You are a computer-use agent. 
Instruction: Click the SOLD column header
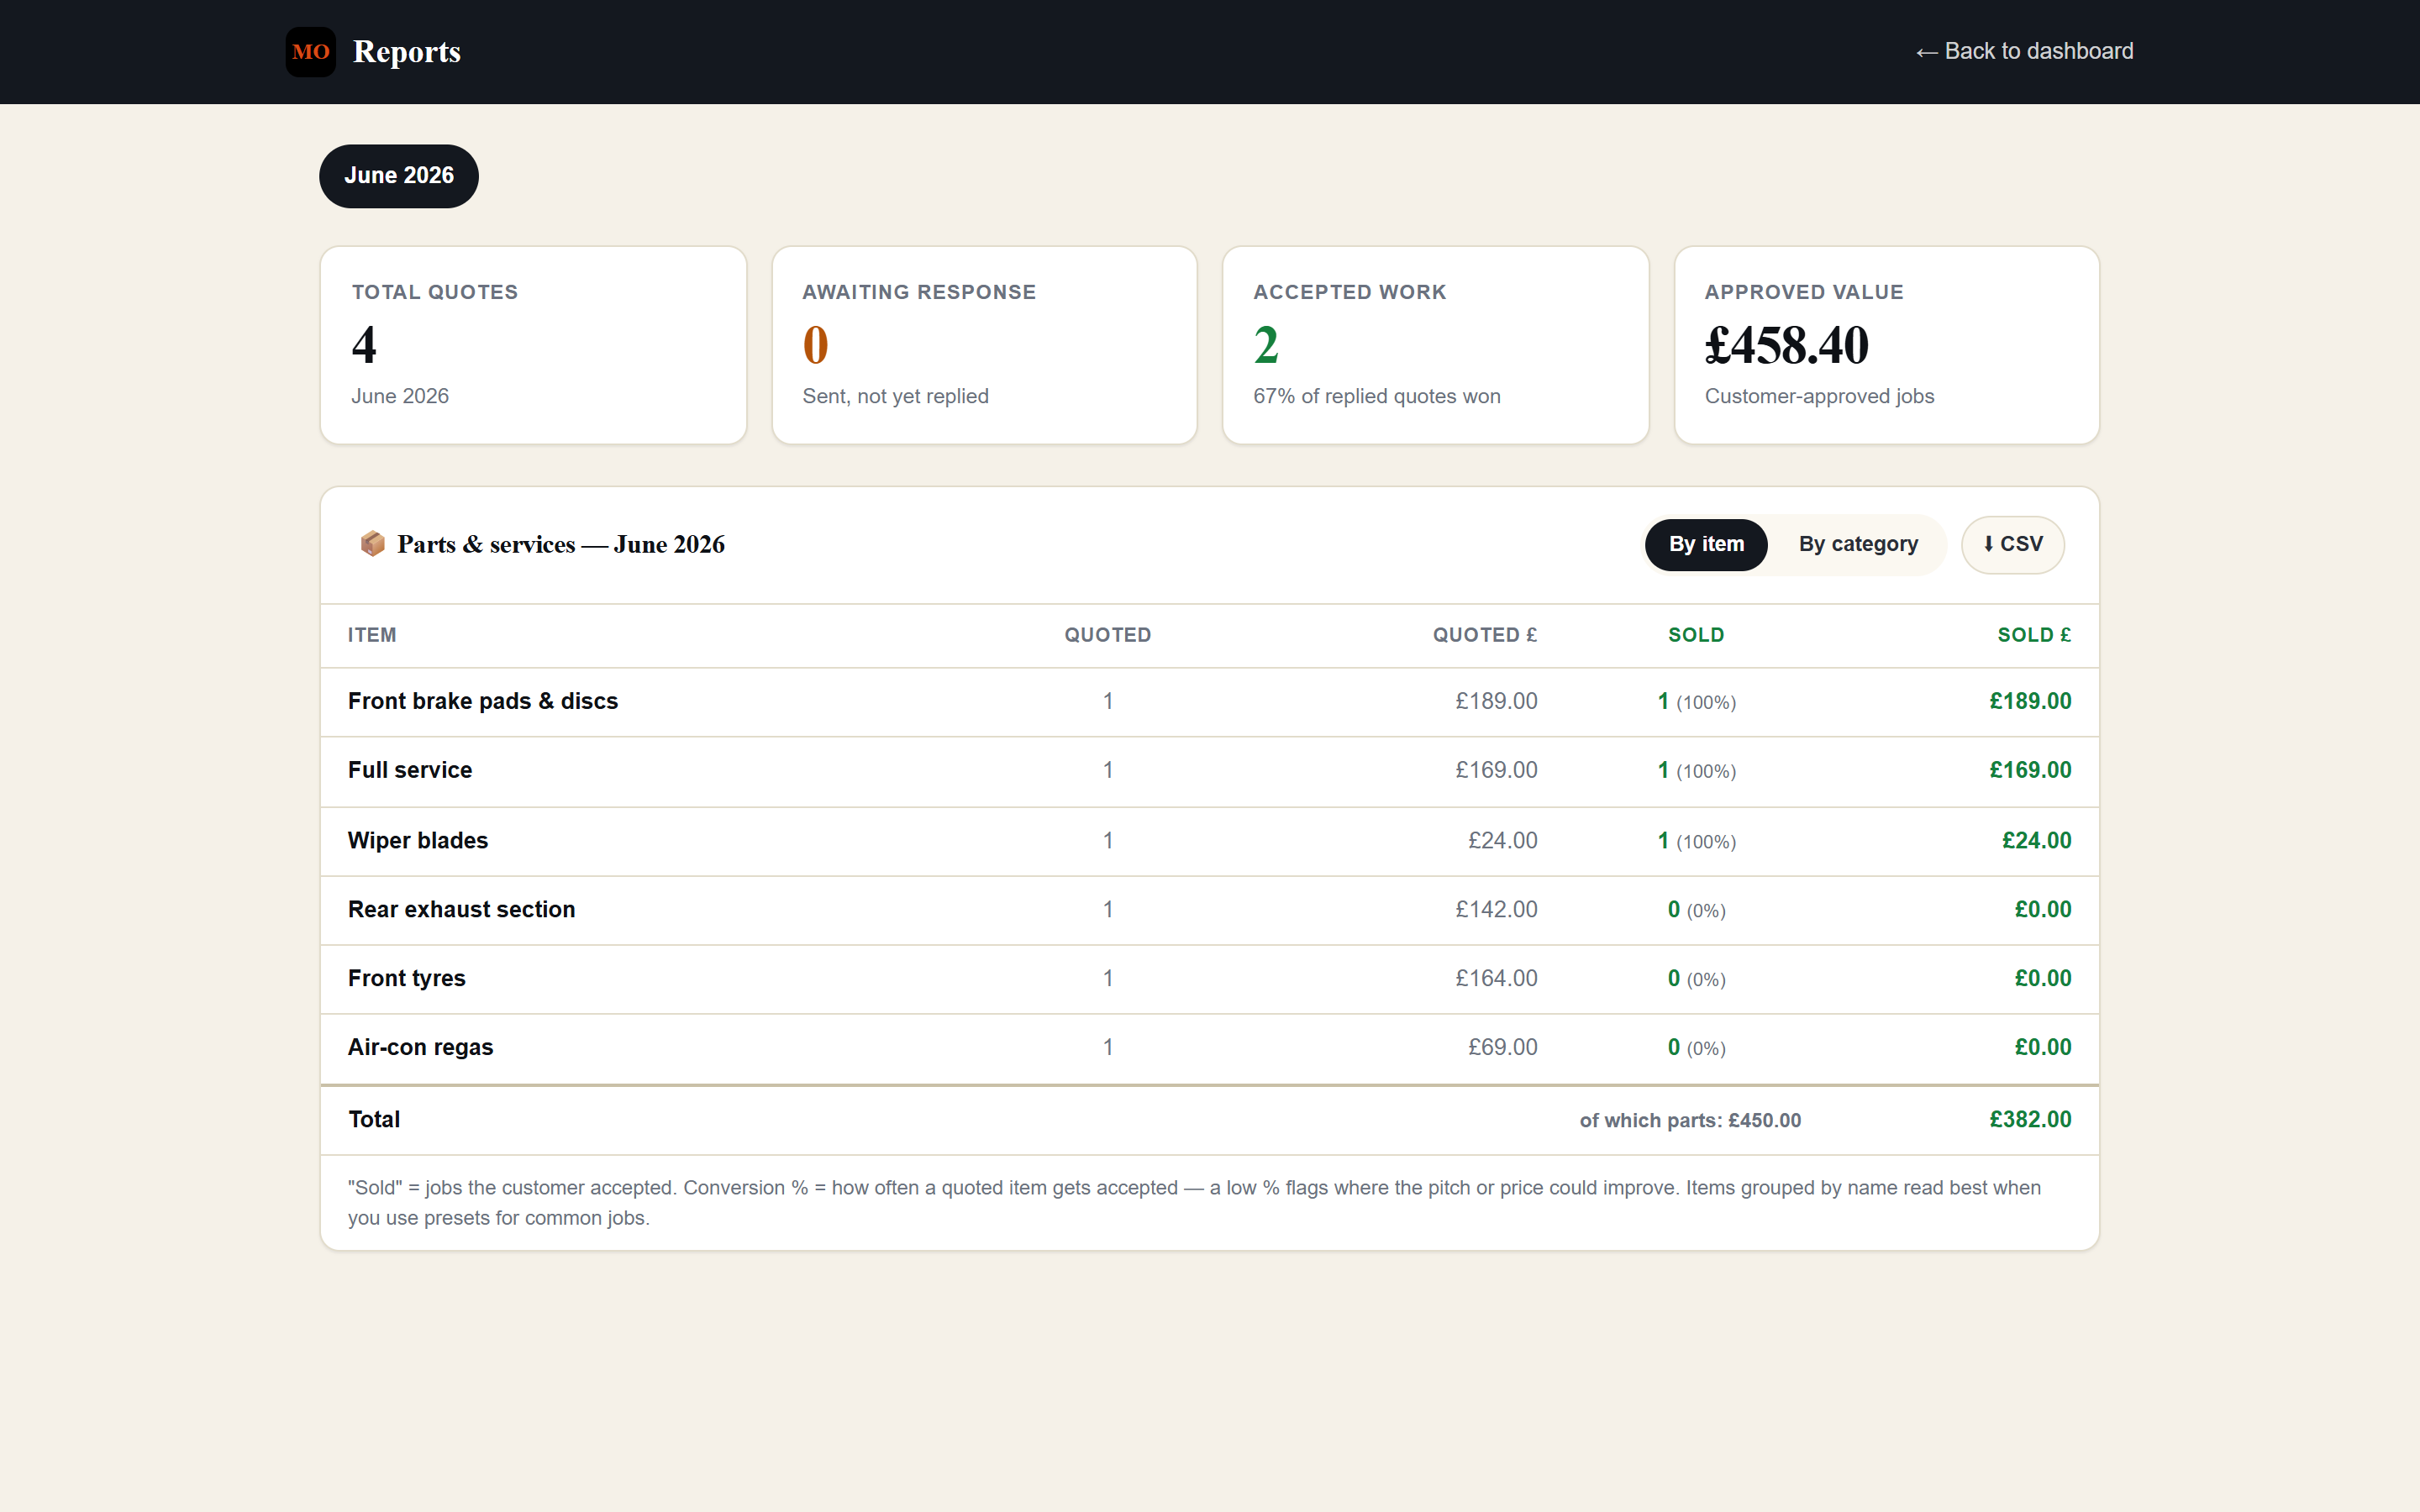click(1696, 635)
